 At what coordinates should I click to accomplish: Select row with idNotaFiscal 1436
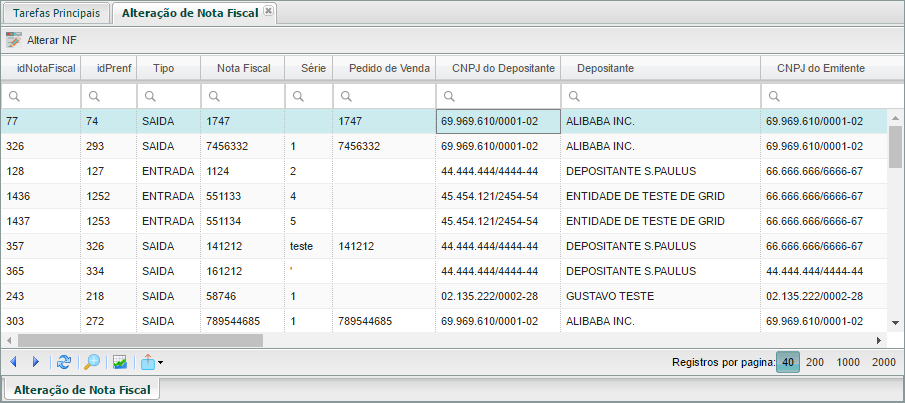click(x=444, y=196)
